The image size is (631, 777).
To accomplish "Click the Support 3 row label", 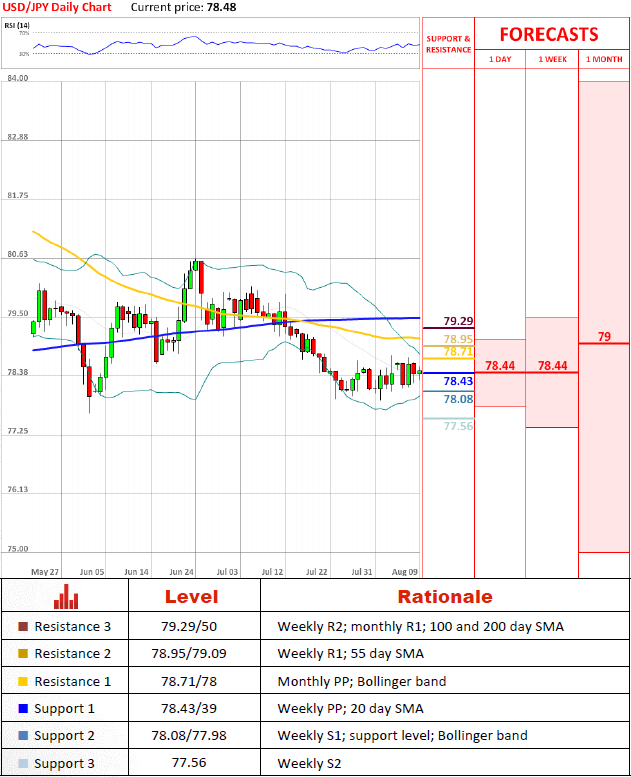I will pyautogui.click(x=64, y=763).
